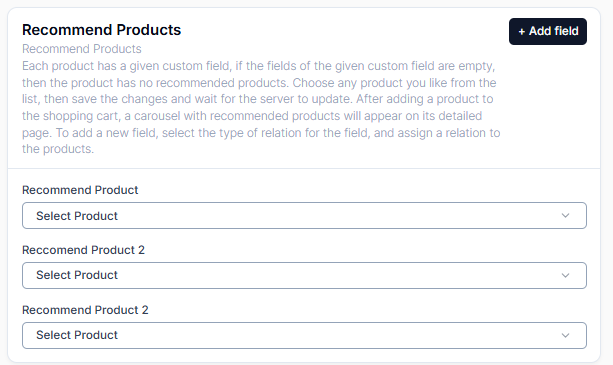Click the description line mentioning shopping cart carousel
Screen dimensions: 613x365
pos(252,116)
